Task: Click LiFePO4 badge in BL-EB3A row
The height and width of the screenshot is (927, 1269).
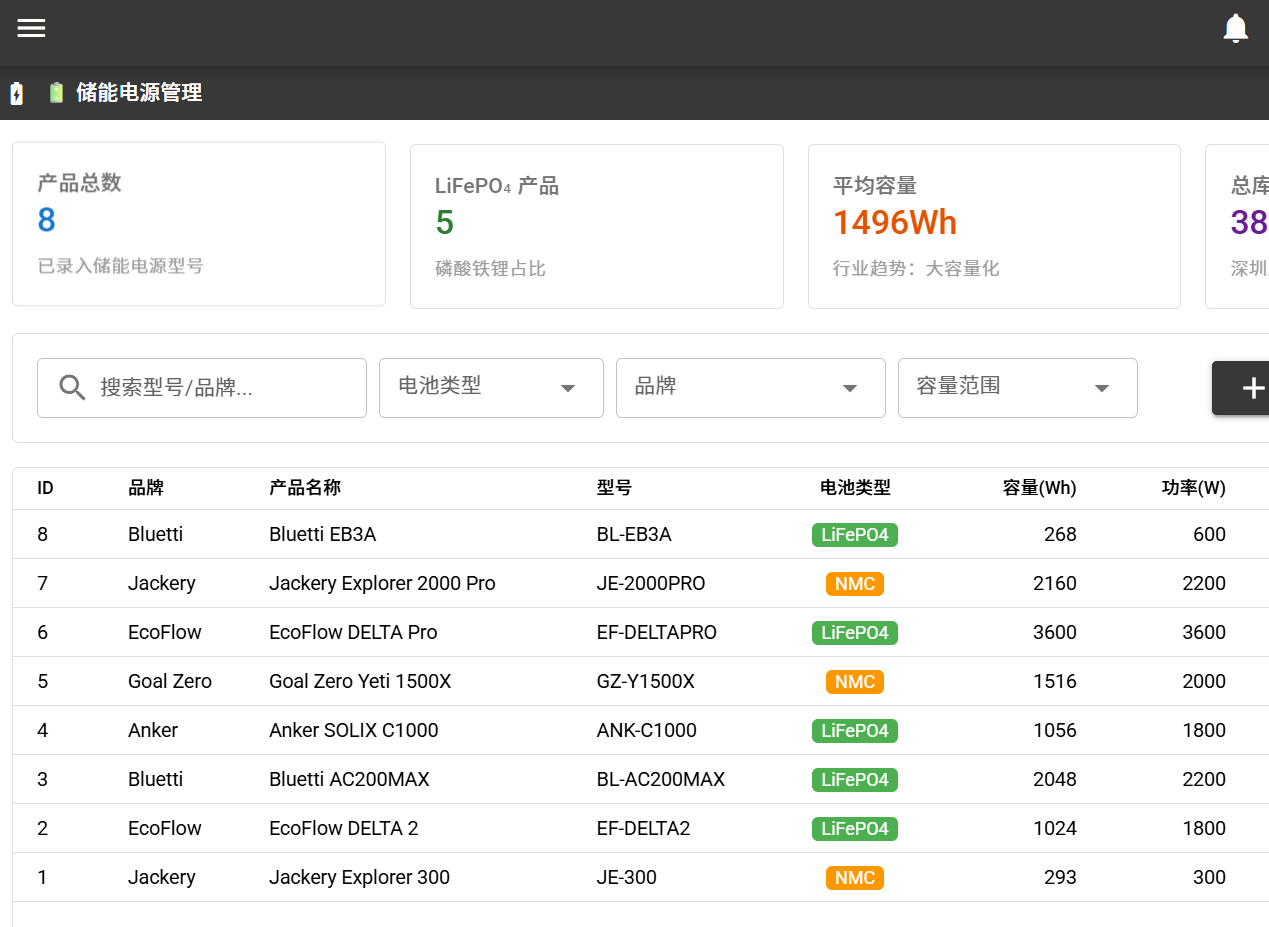Action: pyautogui.click(x=855, y=535)
